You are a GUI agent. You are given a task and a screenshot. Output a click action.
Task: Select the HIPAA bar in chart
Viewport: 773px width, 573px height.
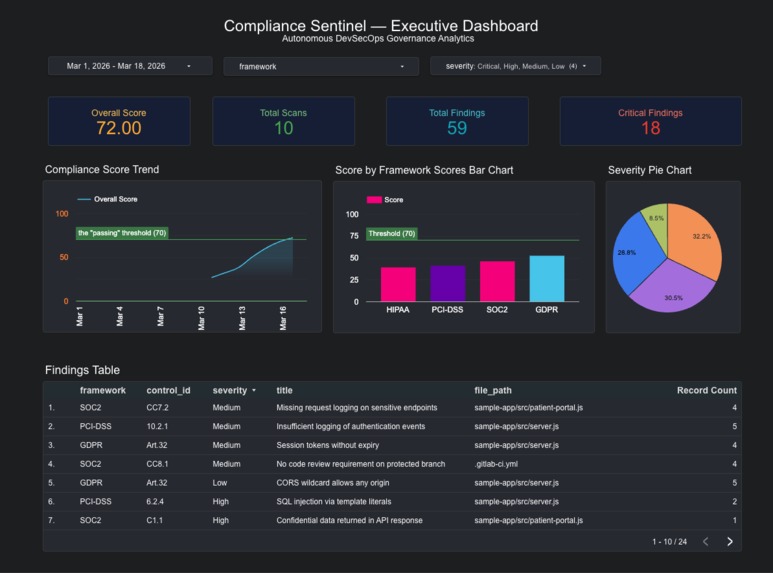[x=398, y=284]
